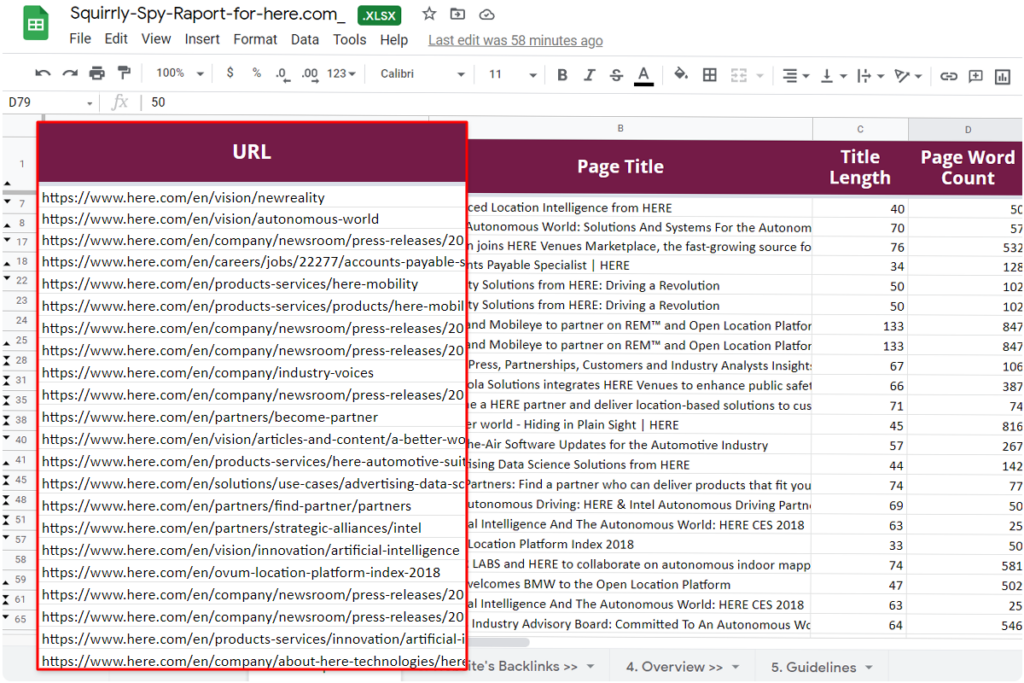Insert a link
The width and height of the screenshot is (1024, 683).
948,76
